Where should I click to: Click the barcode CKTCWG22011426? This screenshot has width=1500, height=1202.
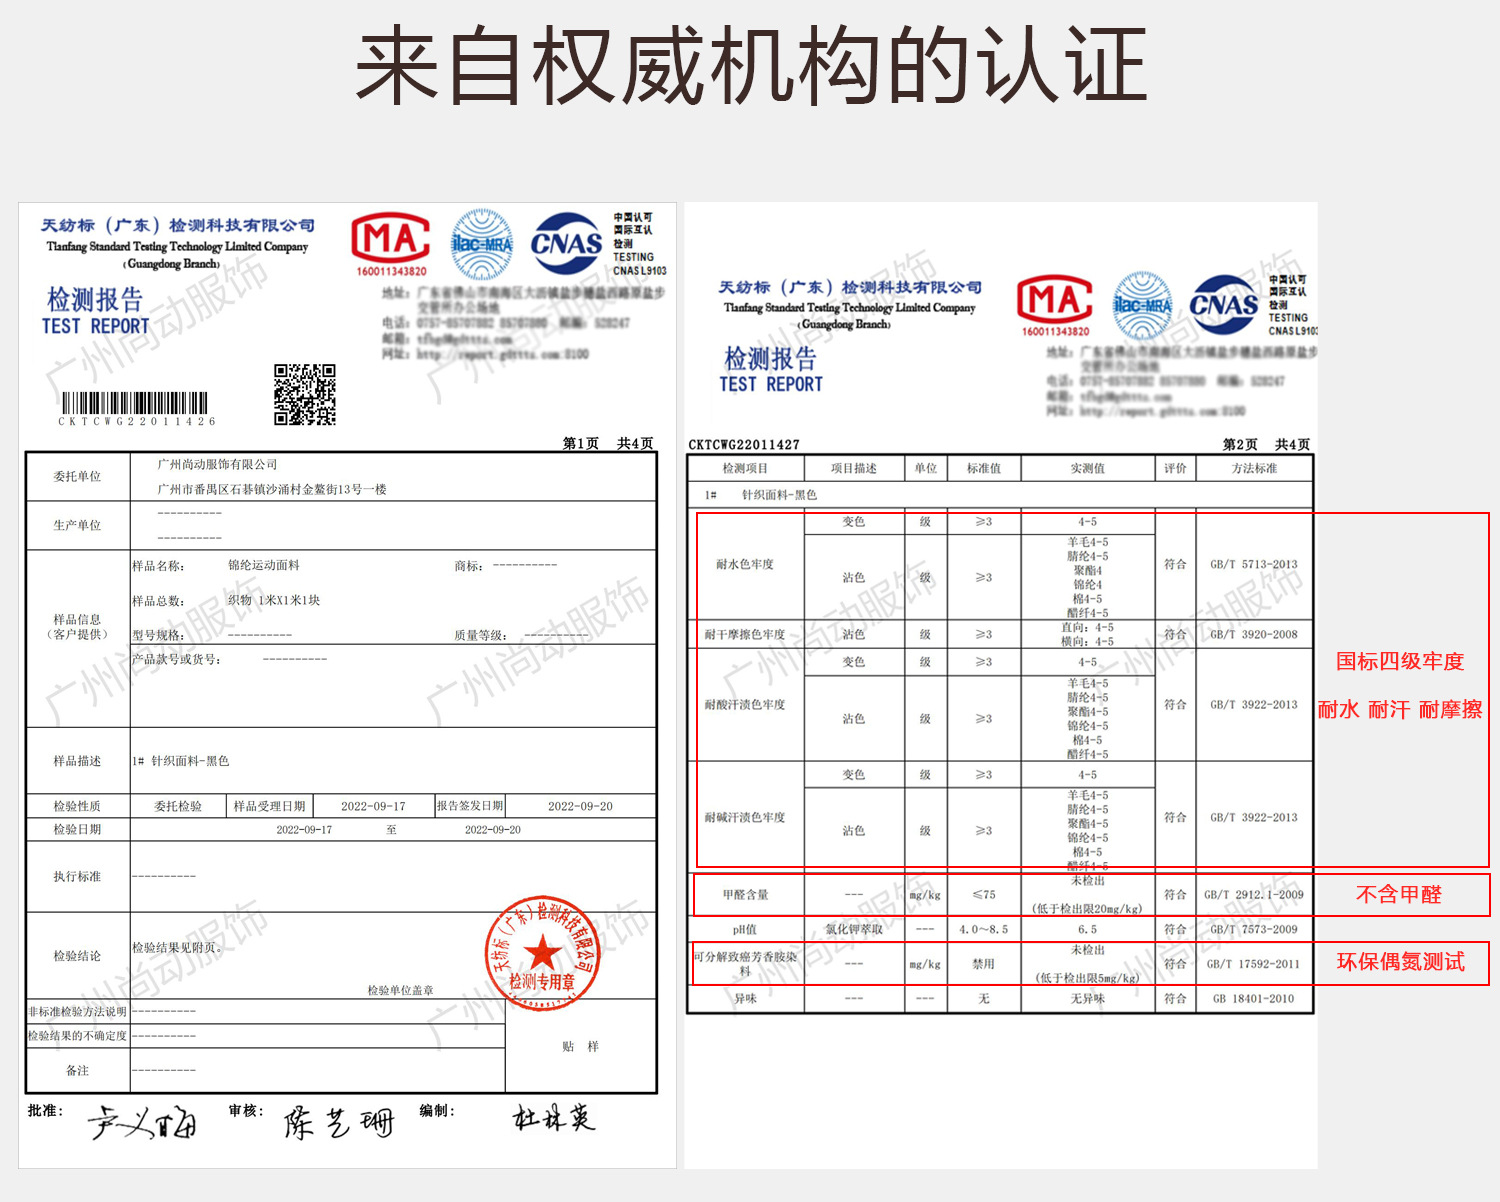point(136,409)
